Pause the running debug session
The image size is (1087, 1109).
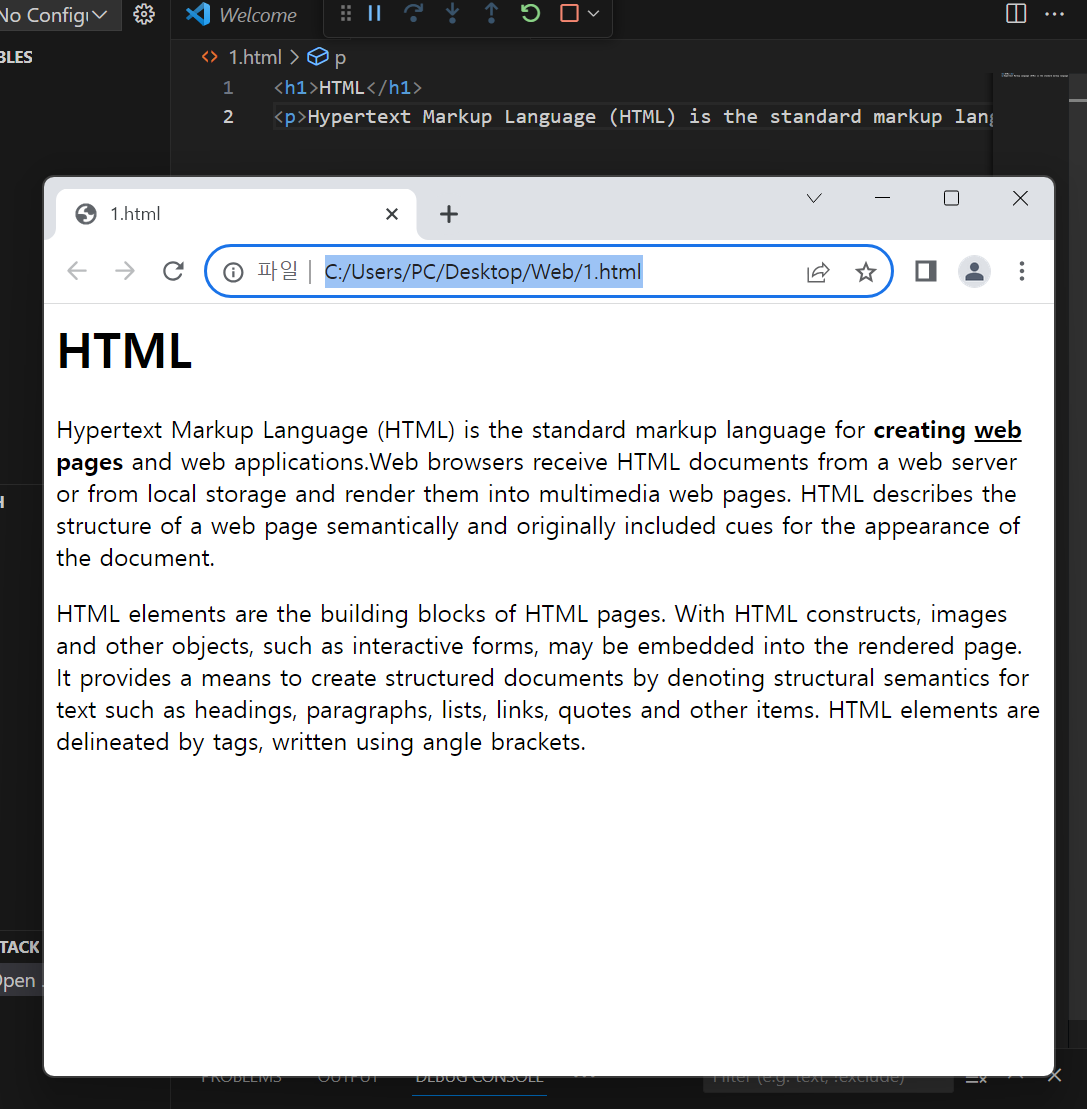coord(374,13)
